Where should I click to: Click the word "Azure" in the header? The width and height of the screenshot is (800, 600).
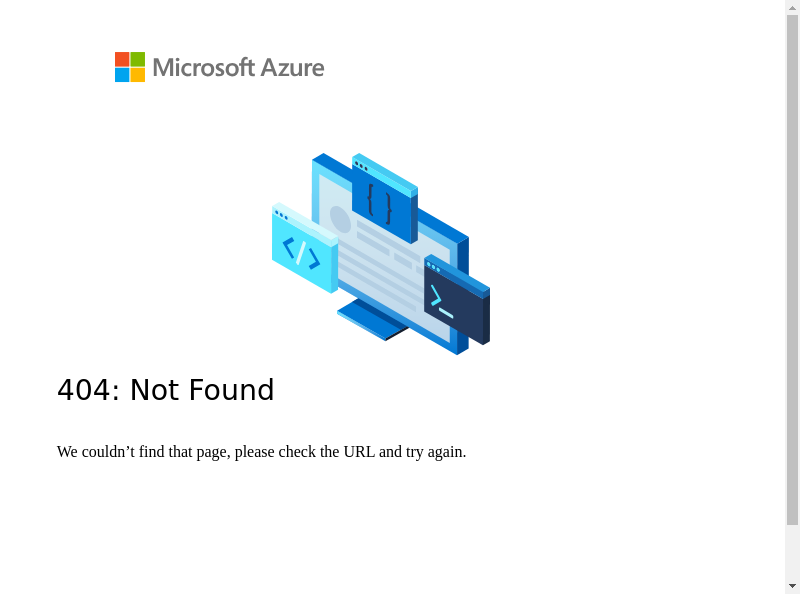(x=292, y=68)
